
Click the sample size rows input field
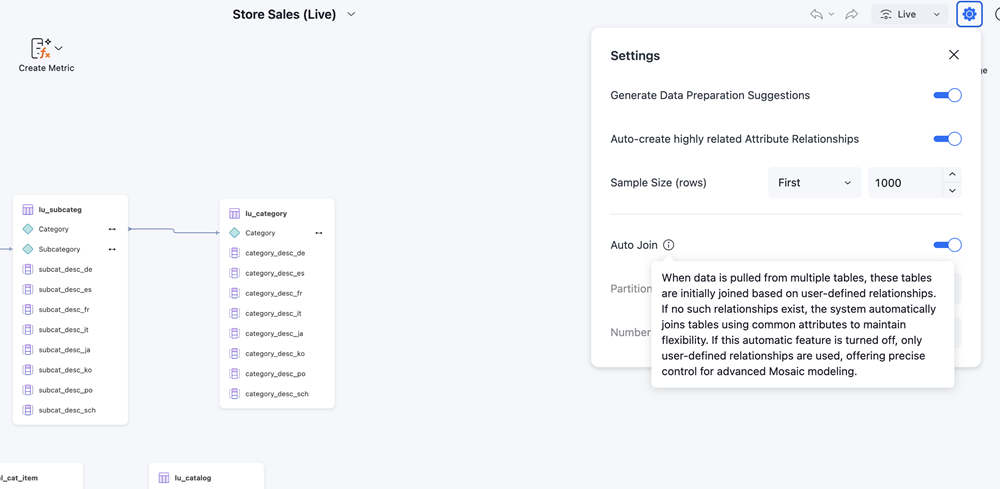coord(904,183)
